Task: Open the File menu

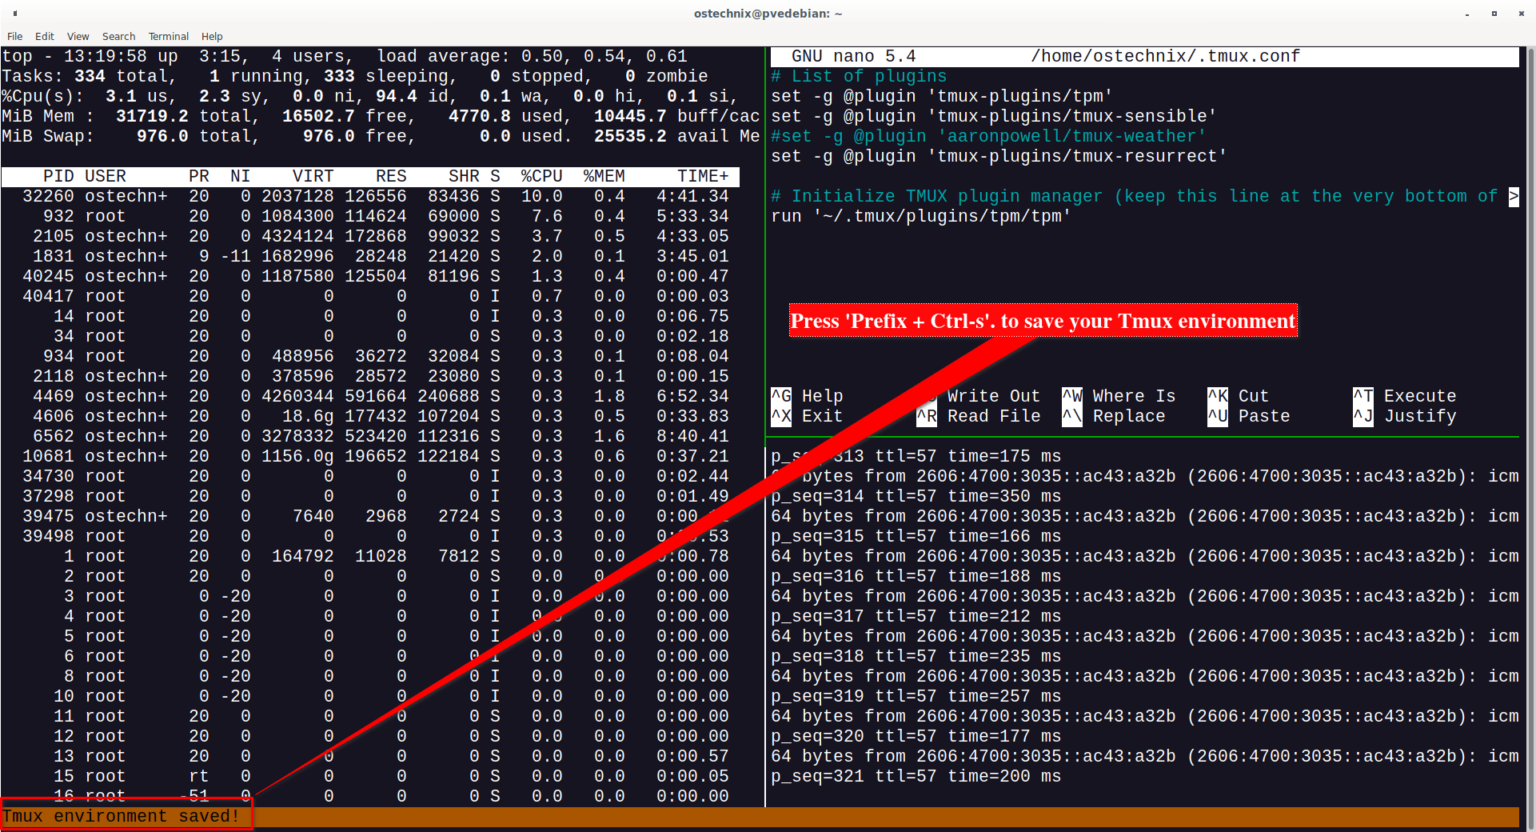Action: pyautogui.click(x=15, y=36)
